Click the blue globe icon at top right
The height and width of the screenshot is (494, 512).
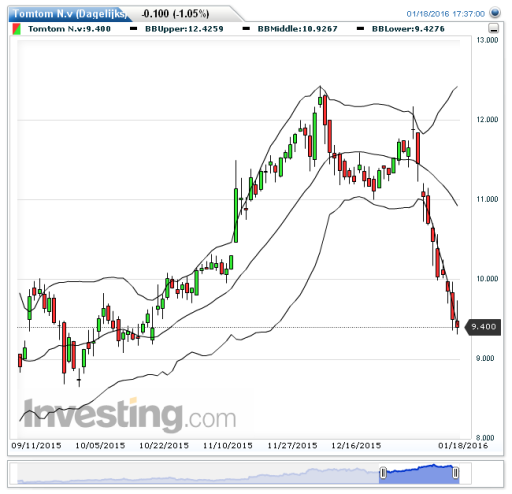[x=495, y=13]
